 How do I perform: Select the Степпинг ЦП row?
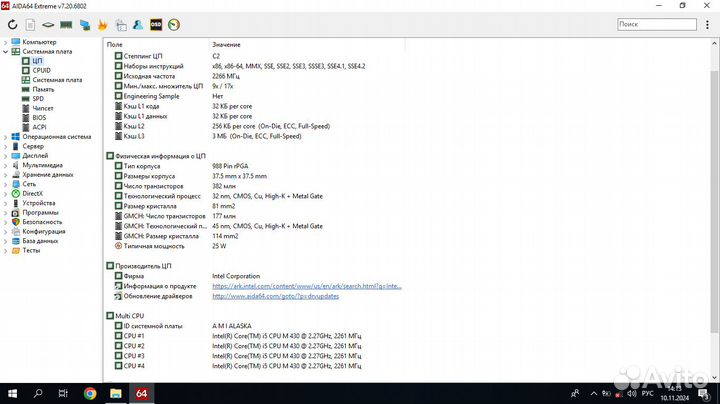[142, 56]
